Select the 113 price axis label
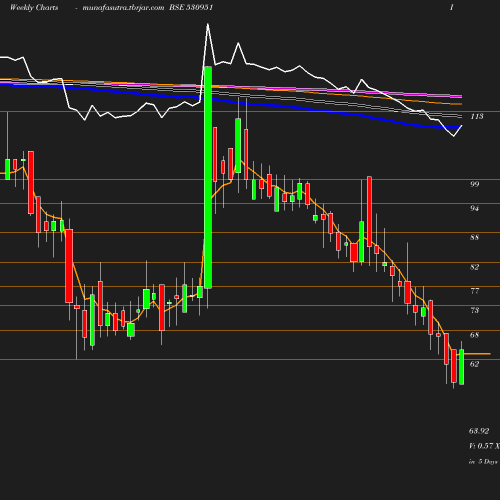This screenshot has width=500, height=500. (477, 116)
